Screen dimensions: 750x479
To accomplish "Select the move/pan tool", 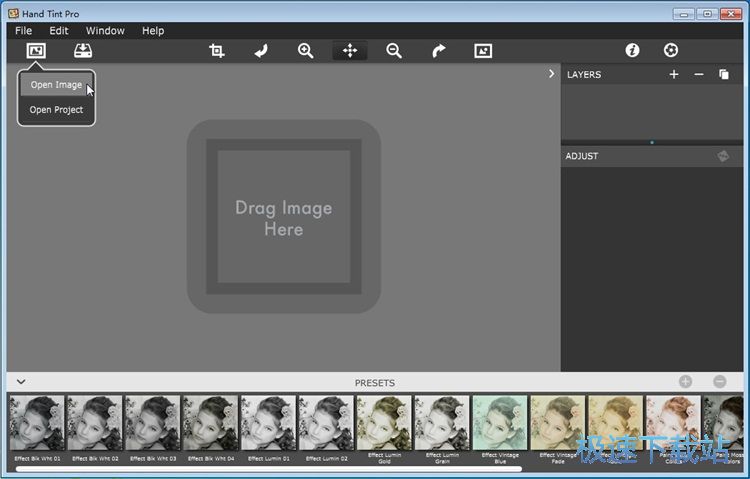I will click(x=350, y=51).
